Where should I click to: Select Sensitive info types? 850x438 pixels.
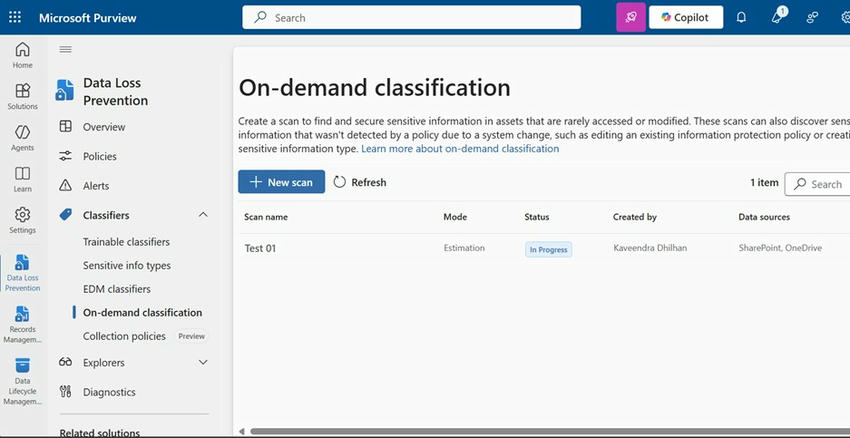pos(127,266)
